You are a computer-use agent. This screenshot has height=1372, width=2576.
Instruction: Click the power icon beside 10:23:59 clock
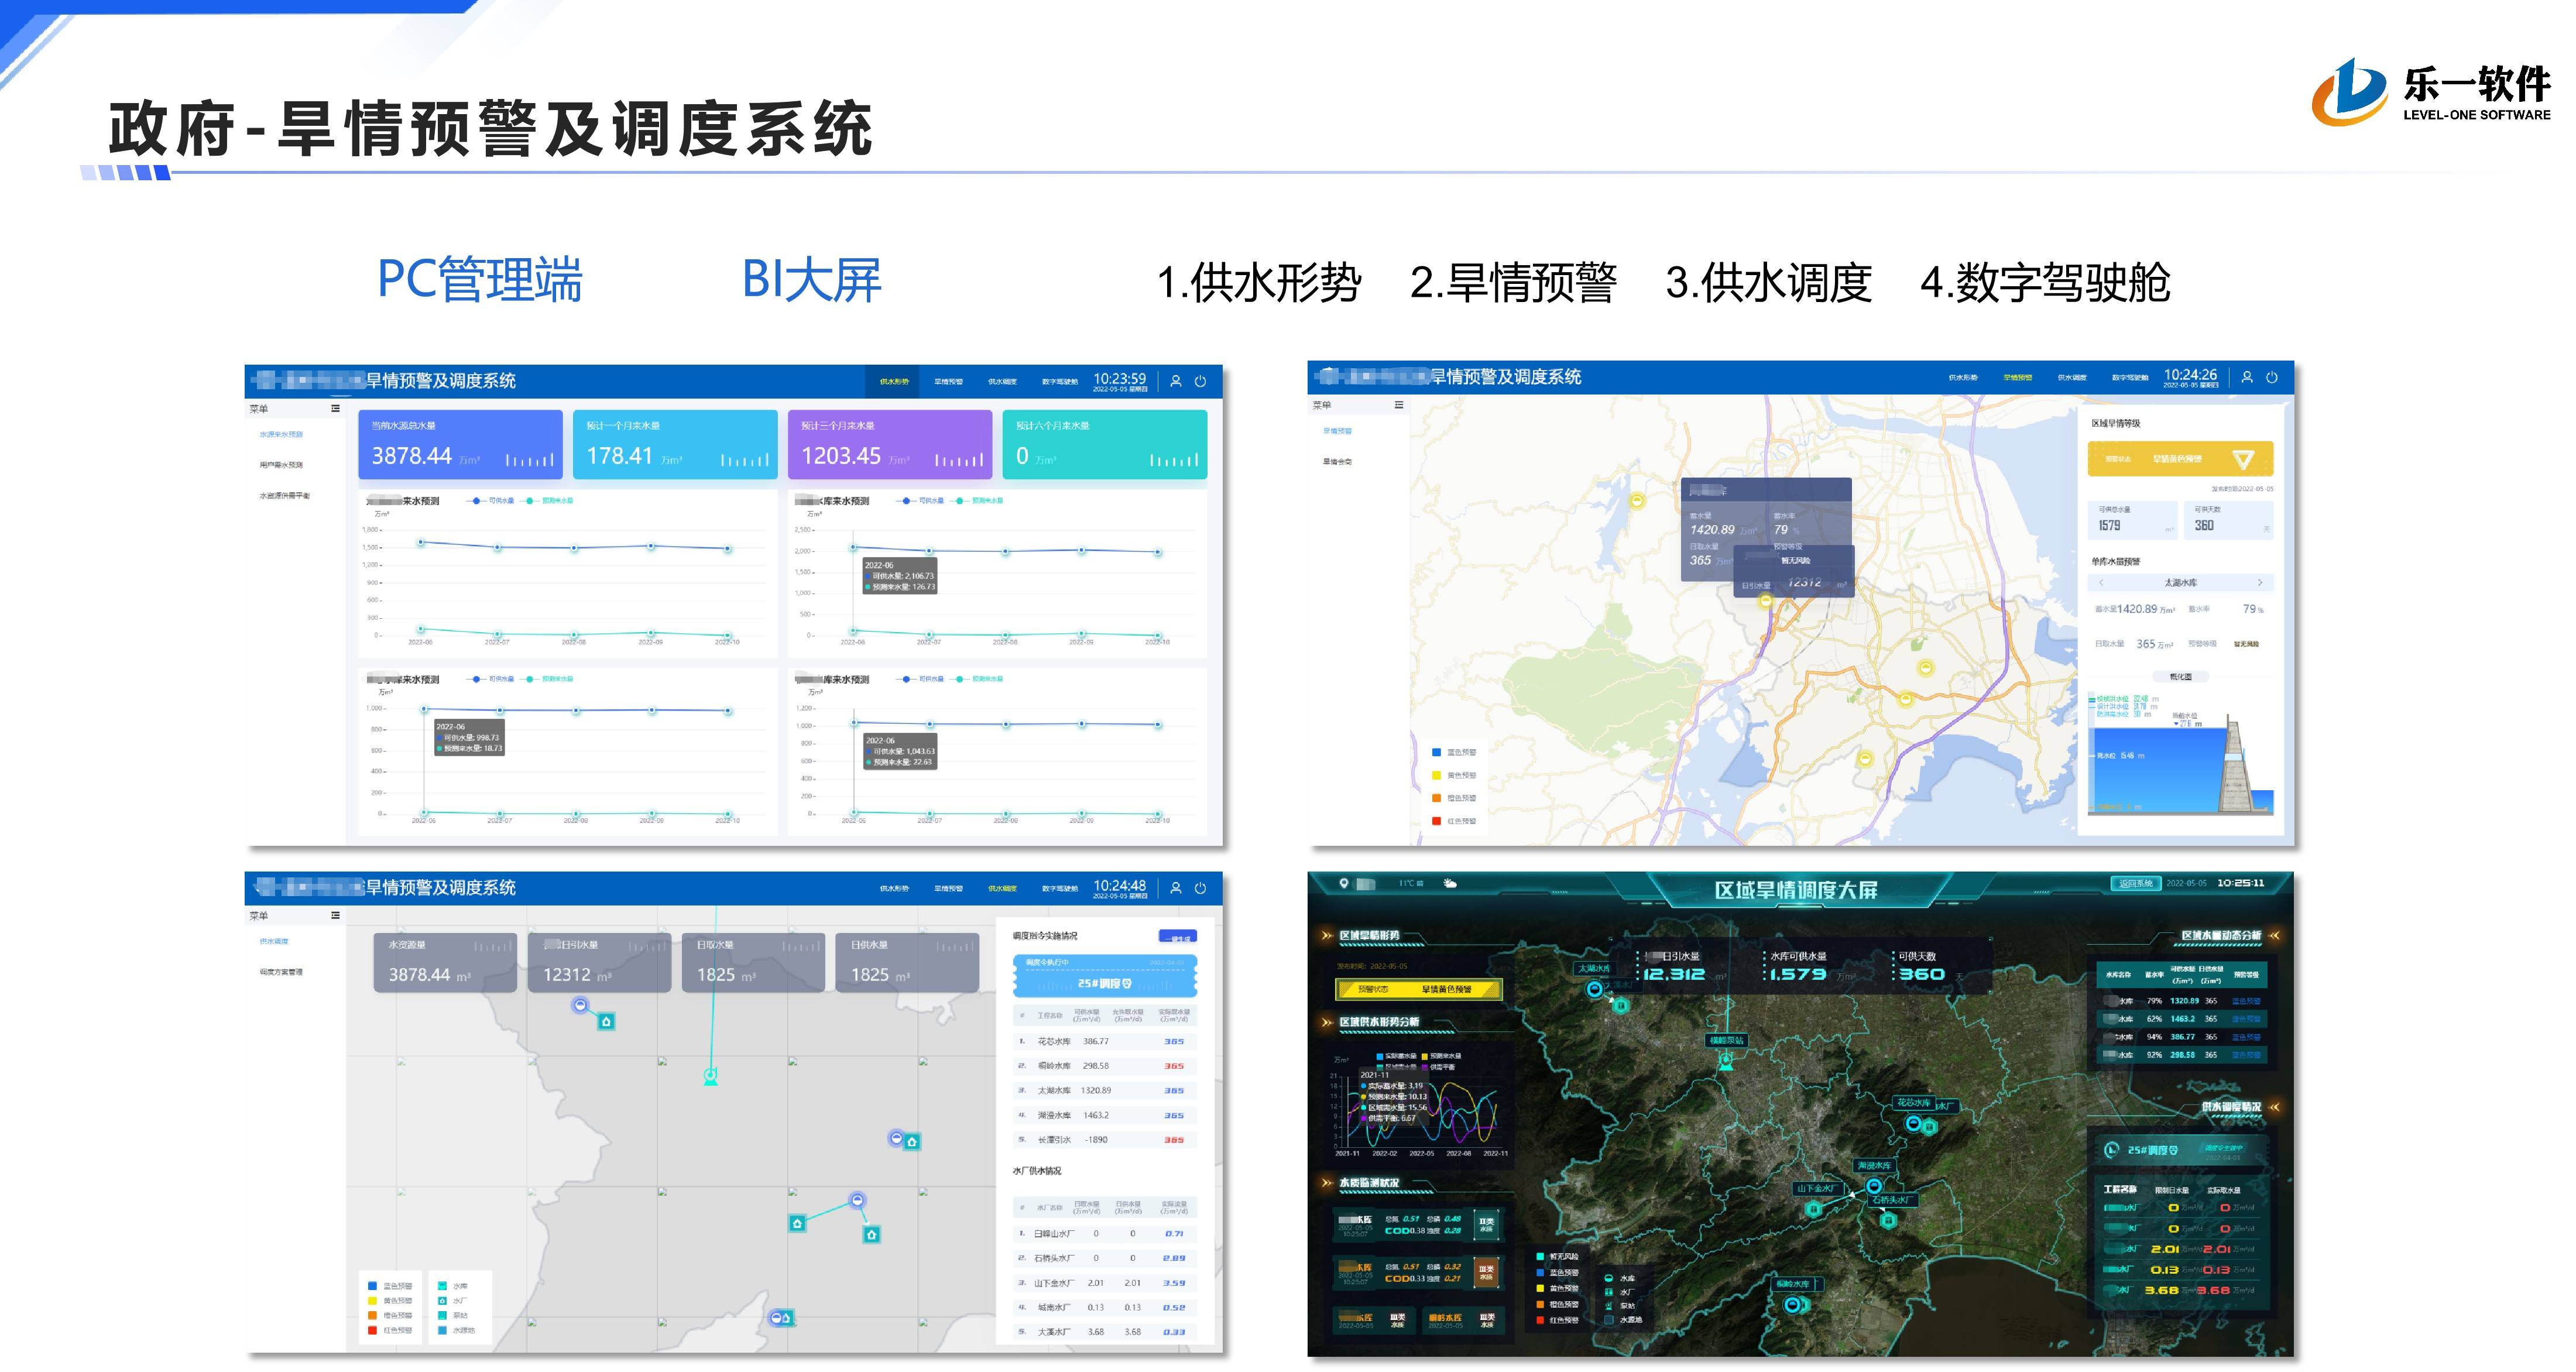(x=1200, y=381)
